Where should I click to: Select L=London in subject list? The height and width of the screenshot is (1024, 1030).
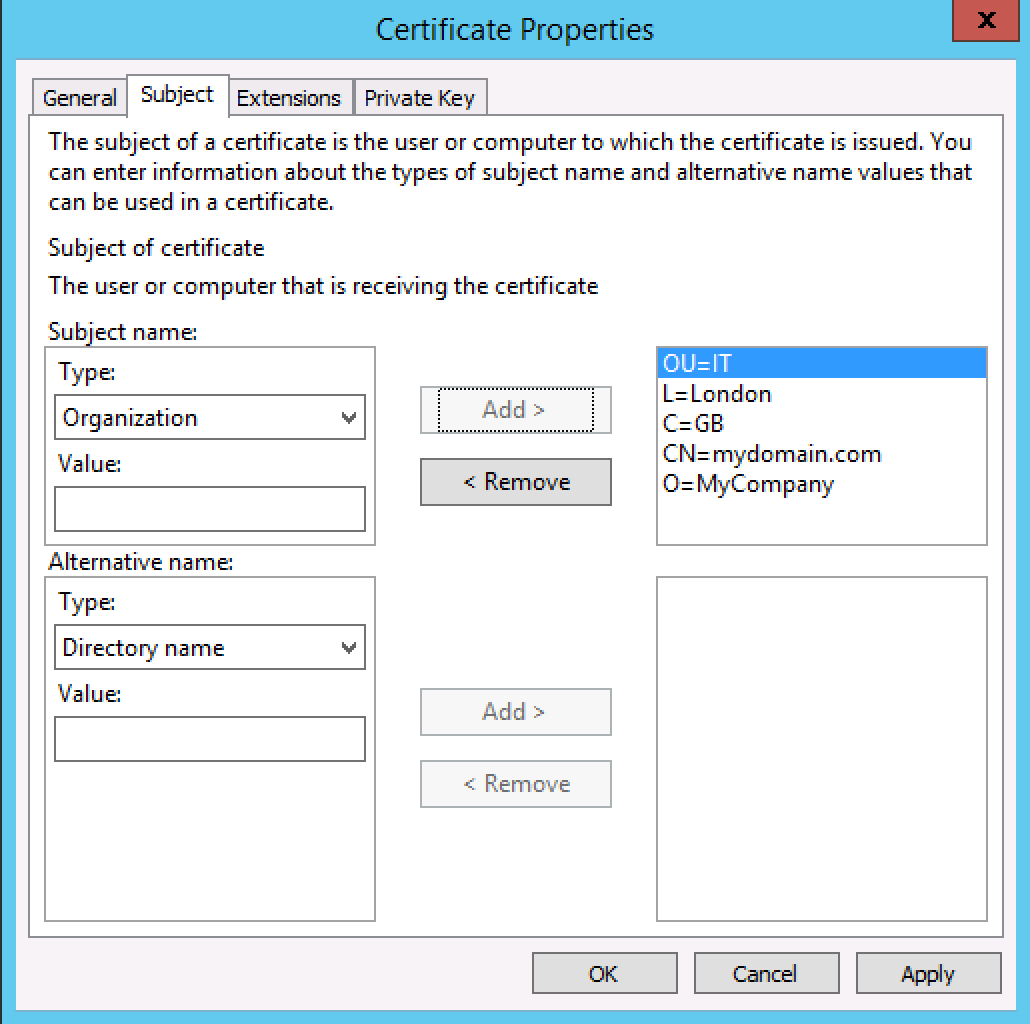tap(717, 394)
